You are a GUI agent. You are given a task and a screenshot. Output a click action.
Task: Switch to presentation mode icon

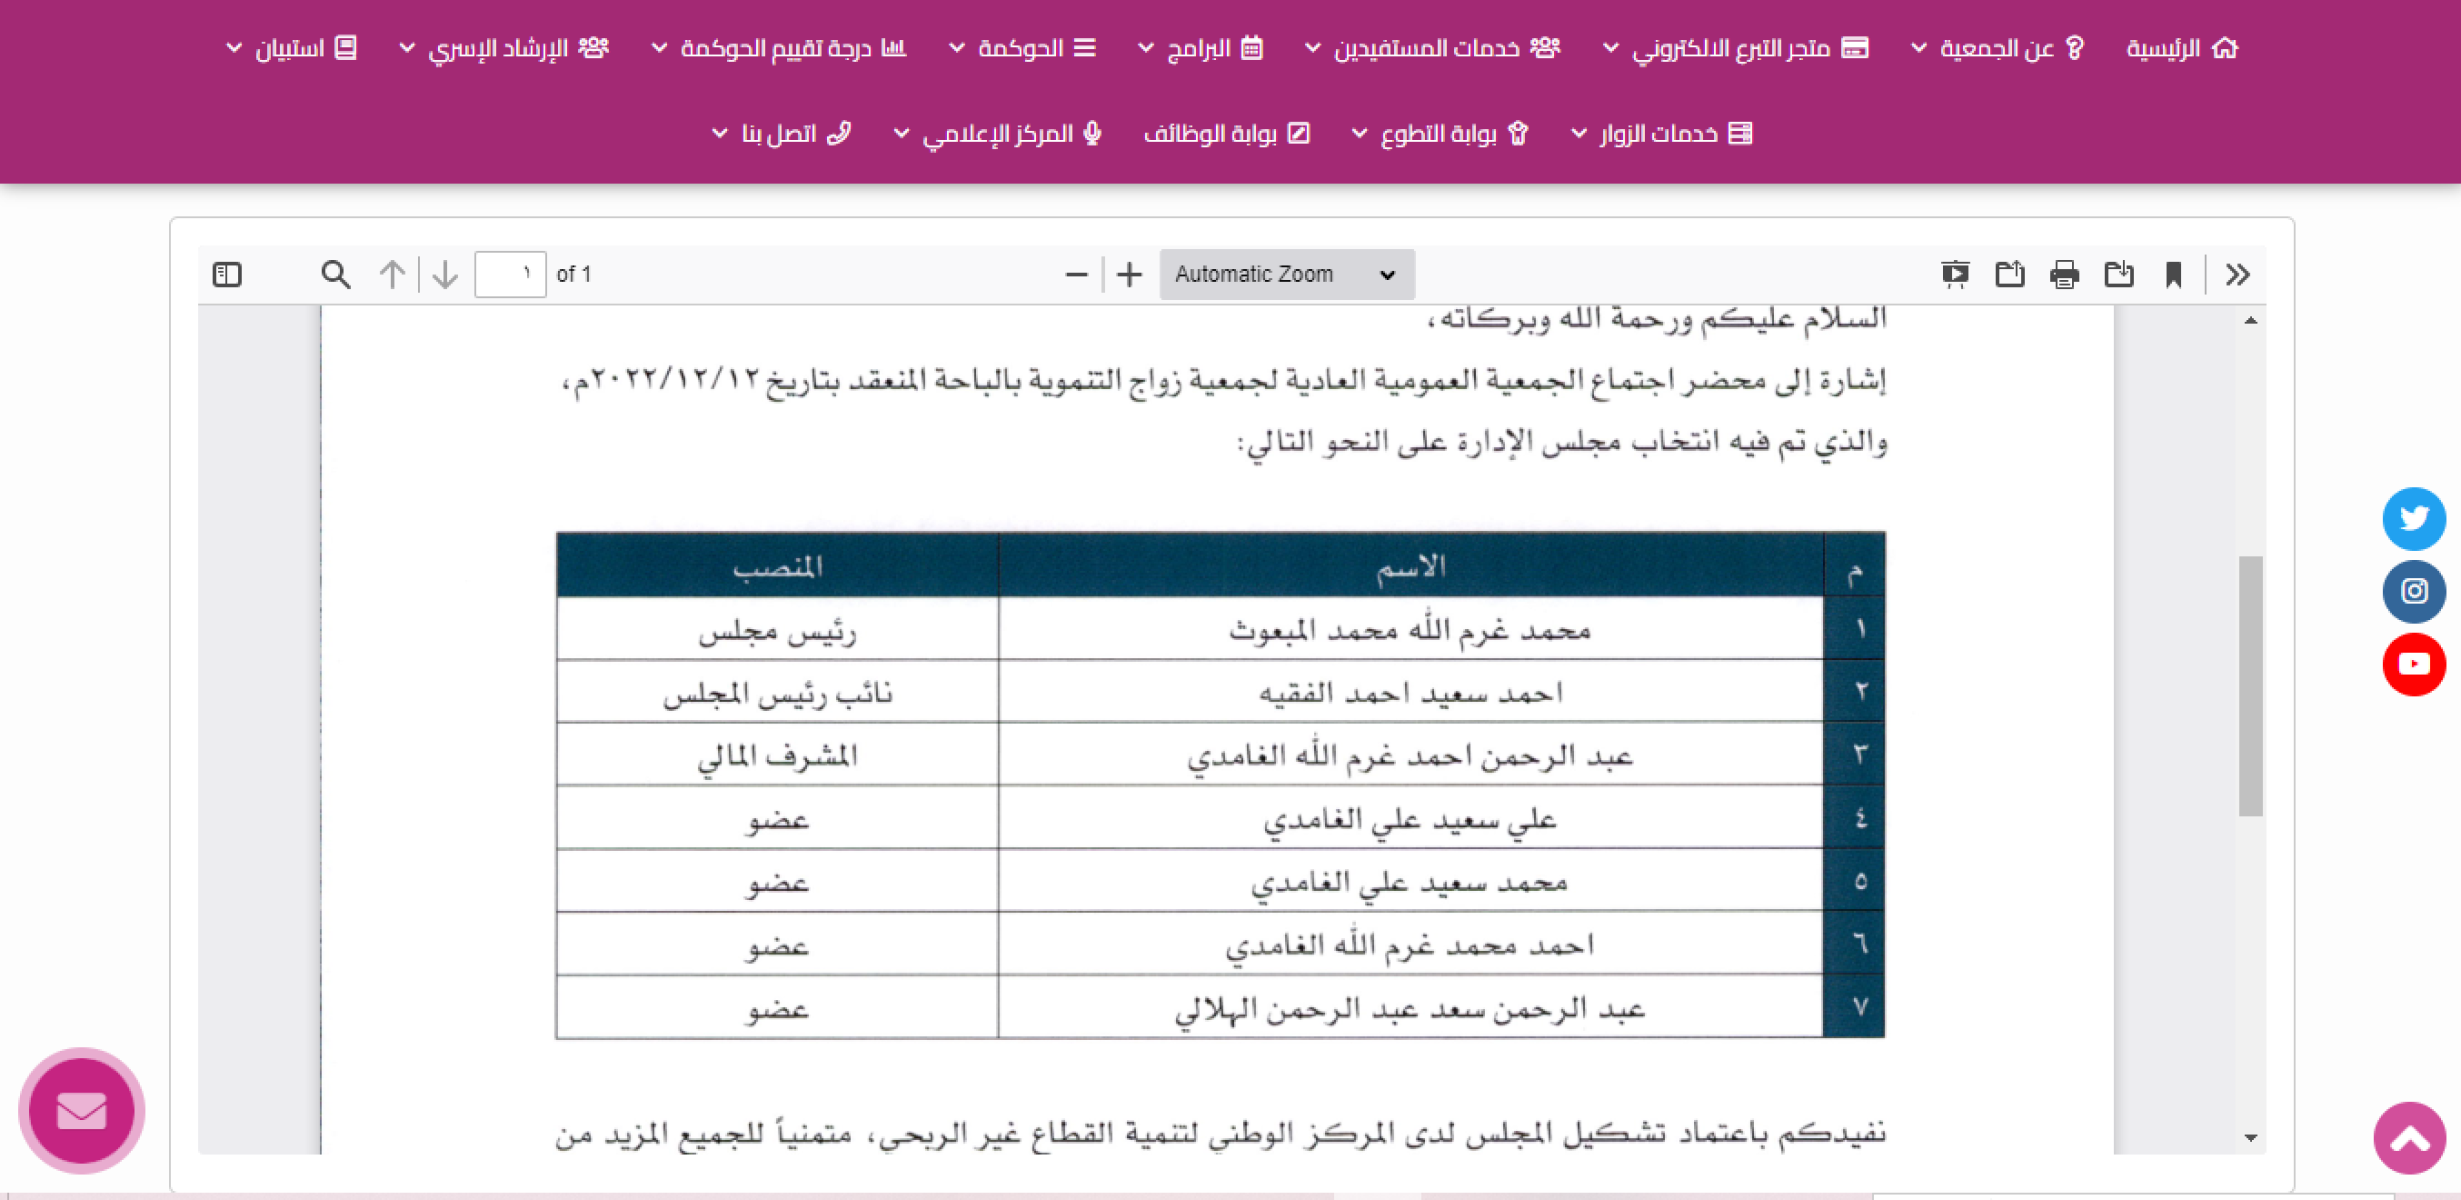(1955, 274)
